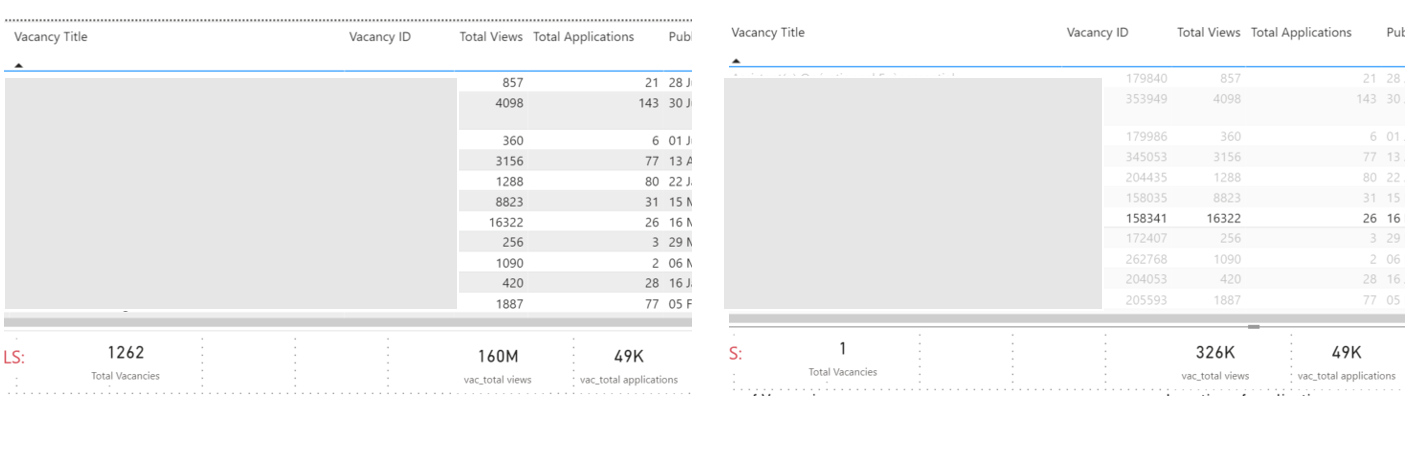Image resolution: width=1411 pixels, height=451 pixels.
Task: Select Vacancy ID 158035 in right table
Action: coord(1146,198)
